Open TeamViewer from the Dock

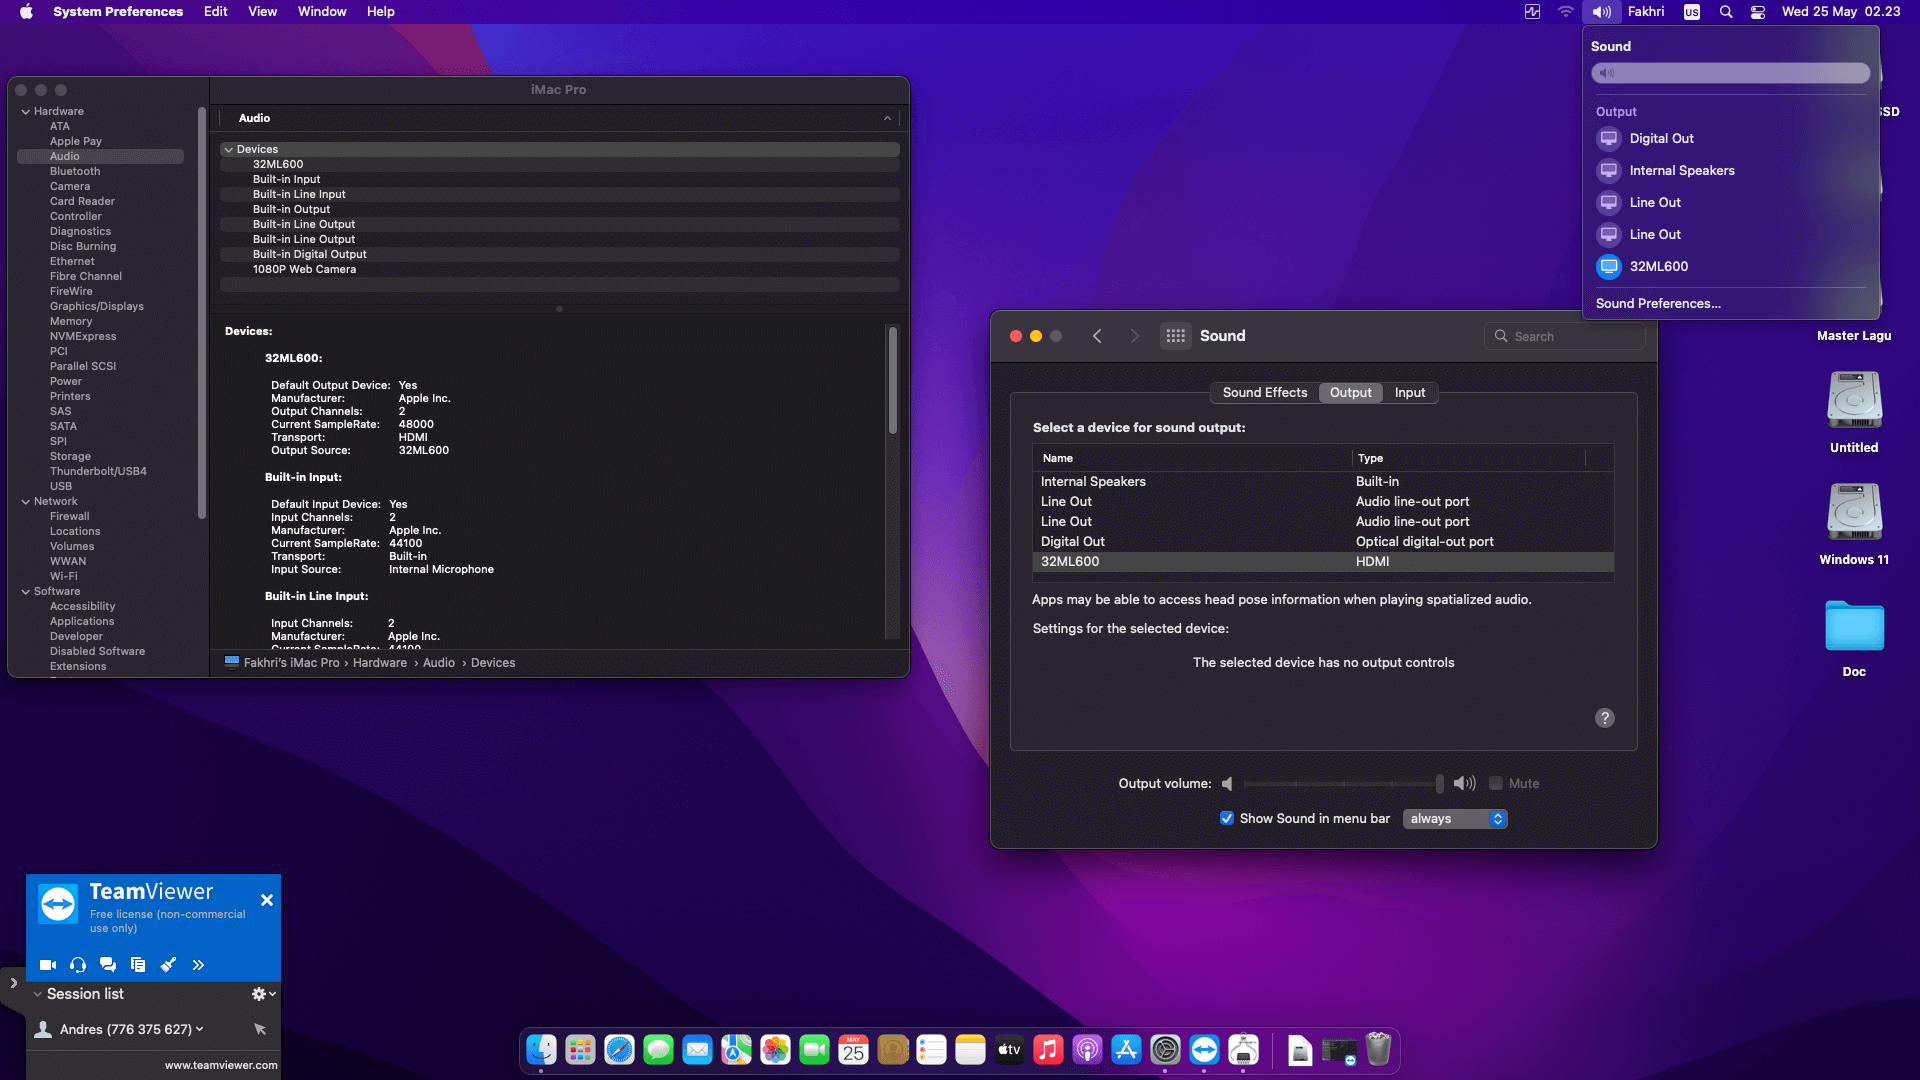pyautogui.click(x=1204, y=1050)
